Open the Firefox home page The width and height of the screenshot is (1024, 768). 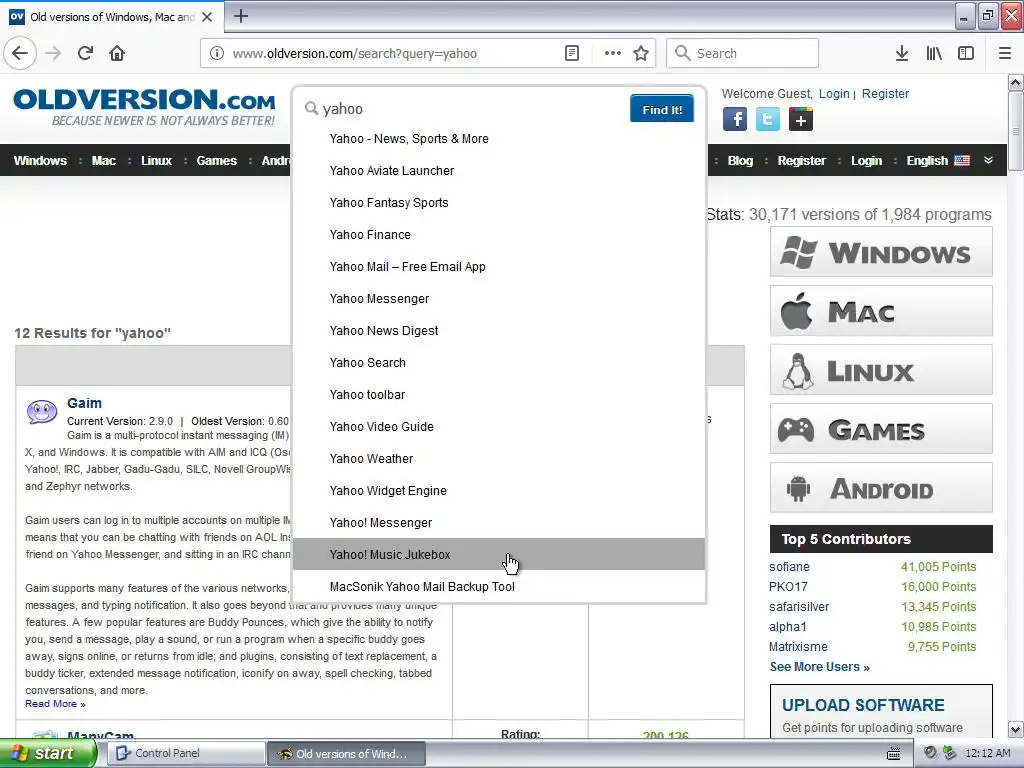117,53
